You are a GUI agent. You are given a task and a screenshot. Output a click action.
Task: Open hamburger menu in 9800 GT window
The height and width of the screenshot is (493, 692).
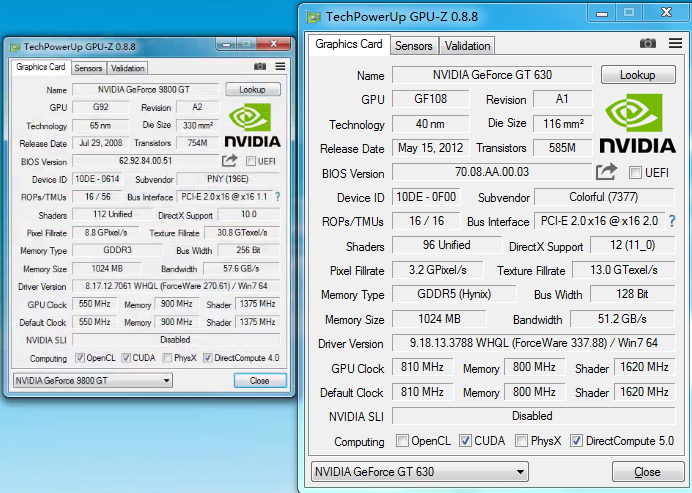(280, 67)
